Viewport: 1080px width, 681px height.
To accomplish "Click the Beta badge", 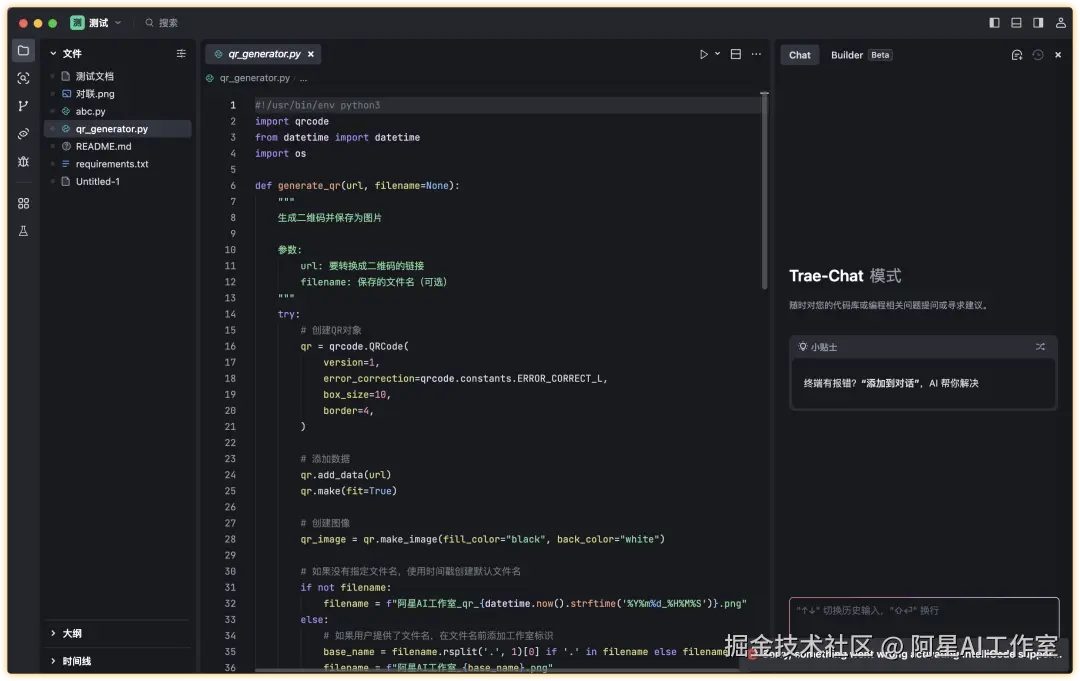I will (880, 55).
